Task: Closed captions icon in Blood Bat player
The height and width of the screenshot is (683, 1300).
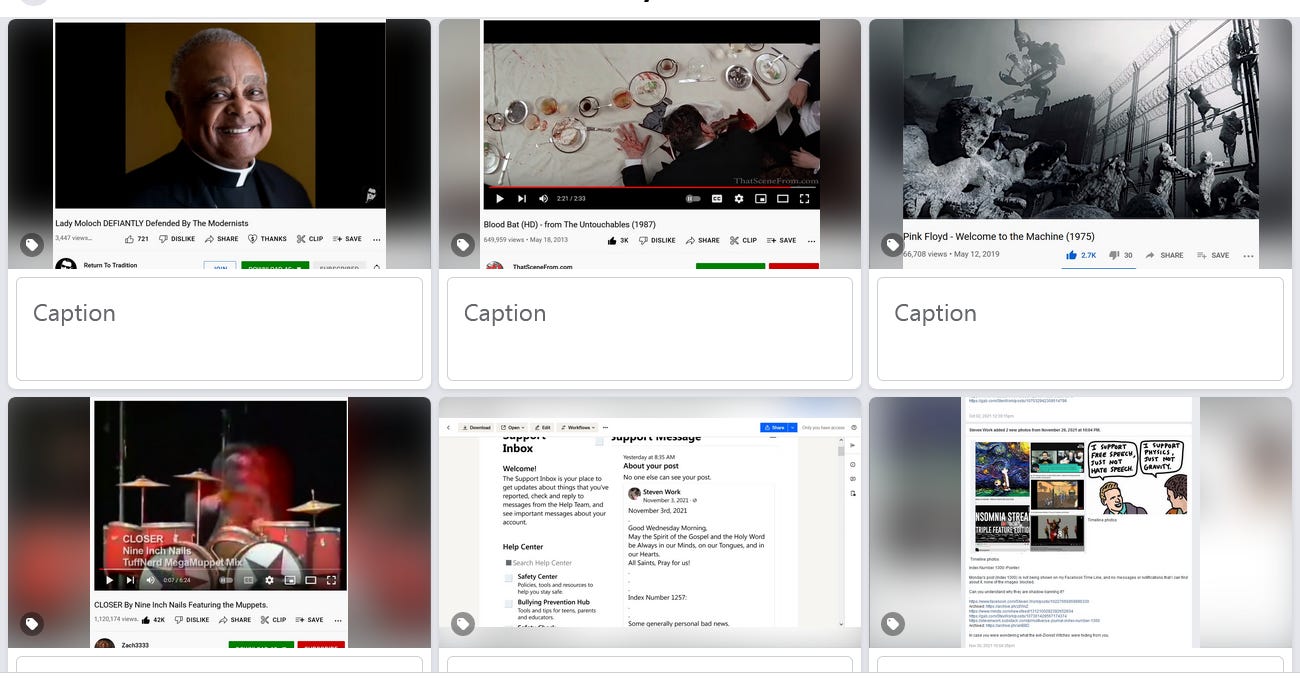Action: pos(717,199)
